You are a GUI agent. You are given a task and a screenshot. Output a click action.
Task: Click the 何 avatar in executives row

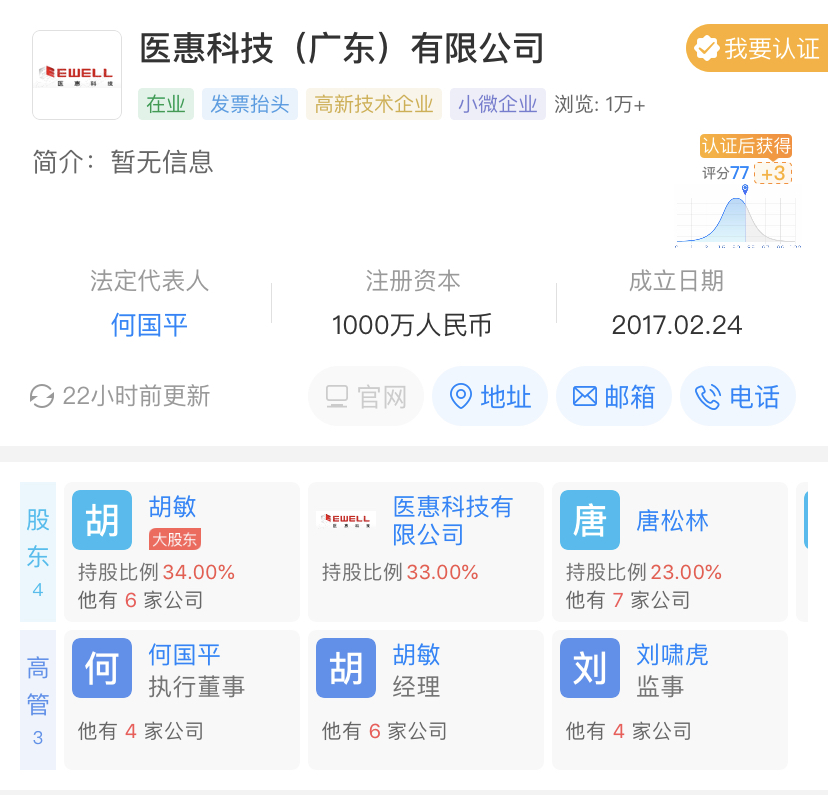click(x=102, y=668)
